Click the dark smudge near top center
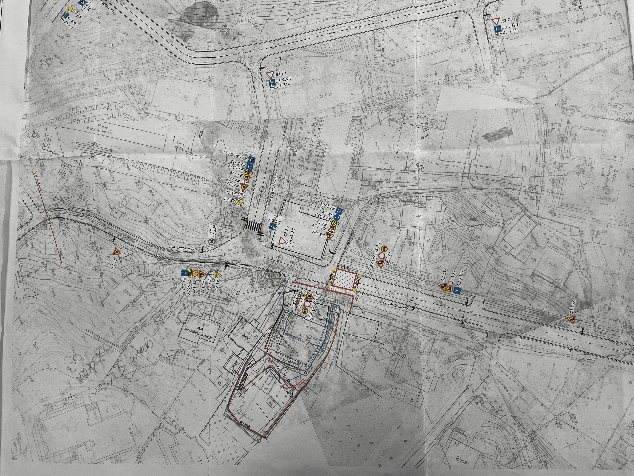The height and width of the screenshot is (476, 634). 205,15
